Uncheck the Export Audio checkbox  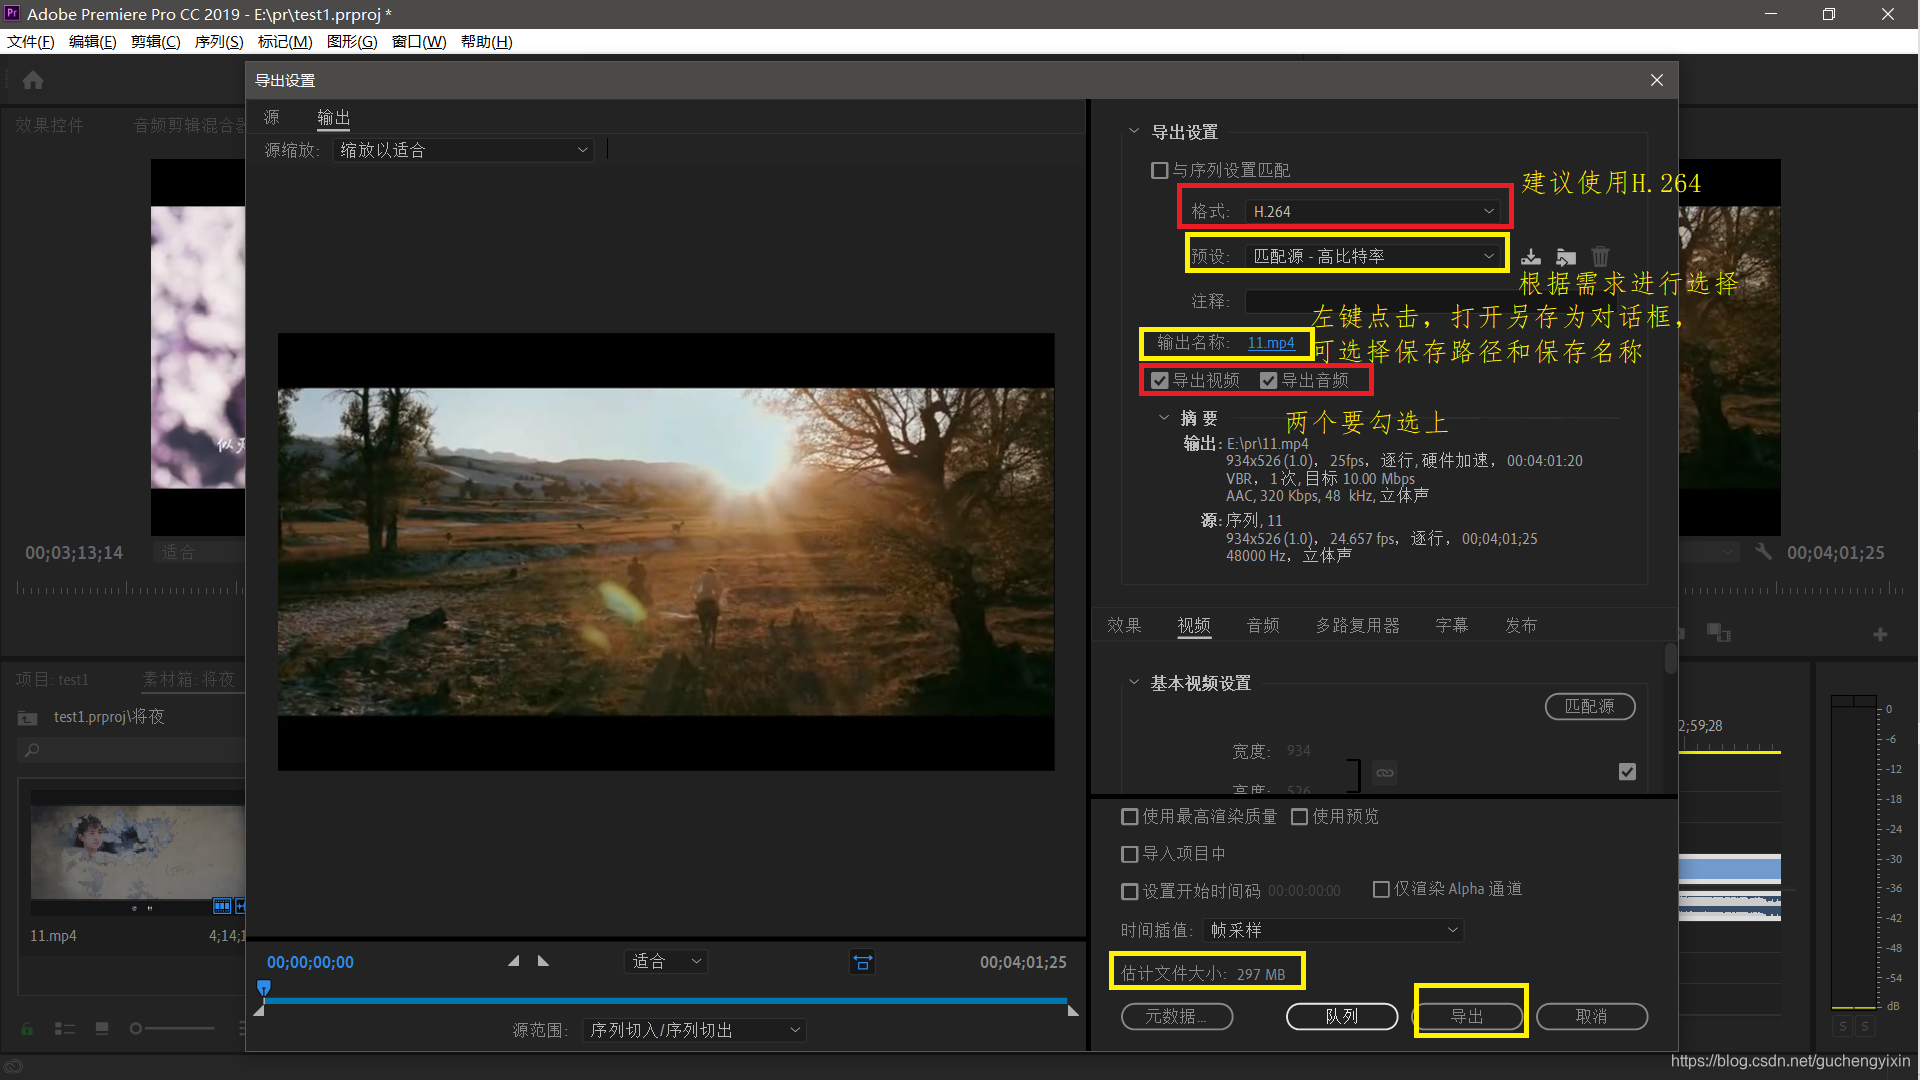click(1268, 381)
